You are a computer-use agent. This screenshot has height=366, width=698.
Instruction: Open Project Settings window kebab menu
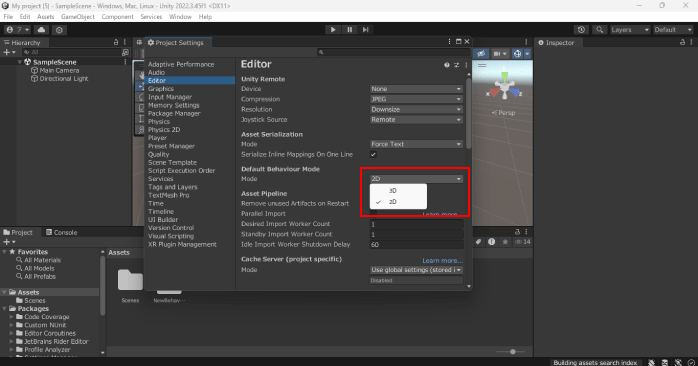449,41
